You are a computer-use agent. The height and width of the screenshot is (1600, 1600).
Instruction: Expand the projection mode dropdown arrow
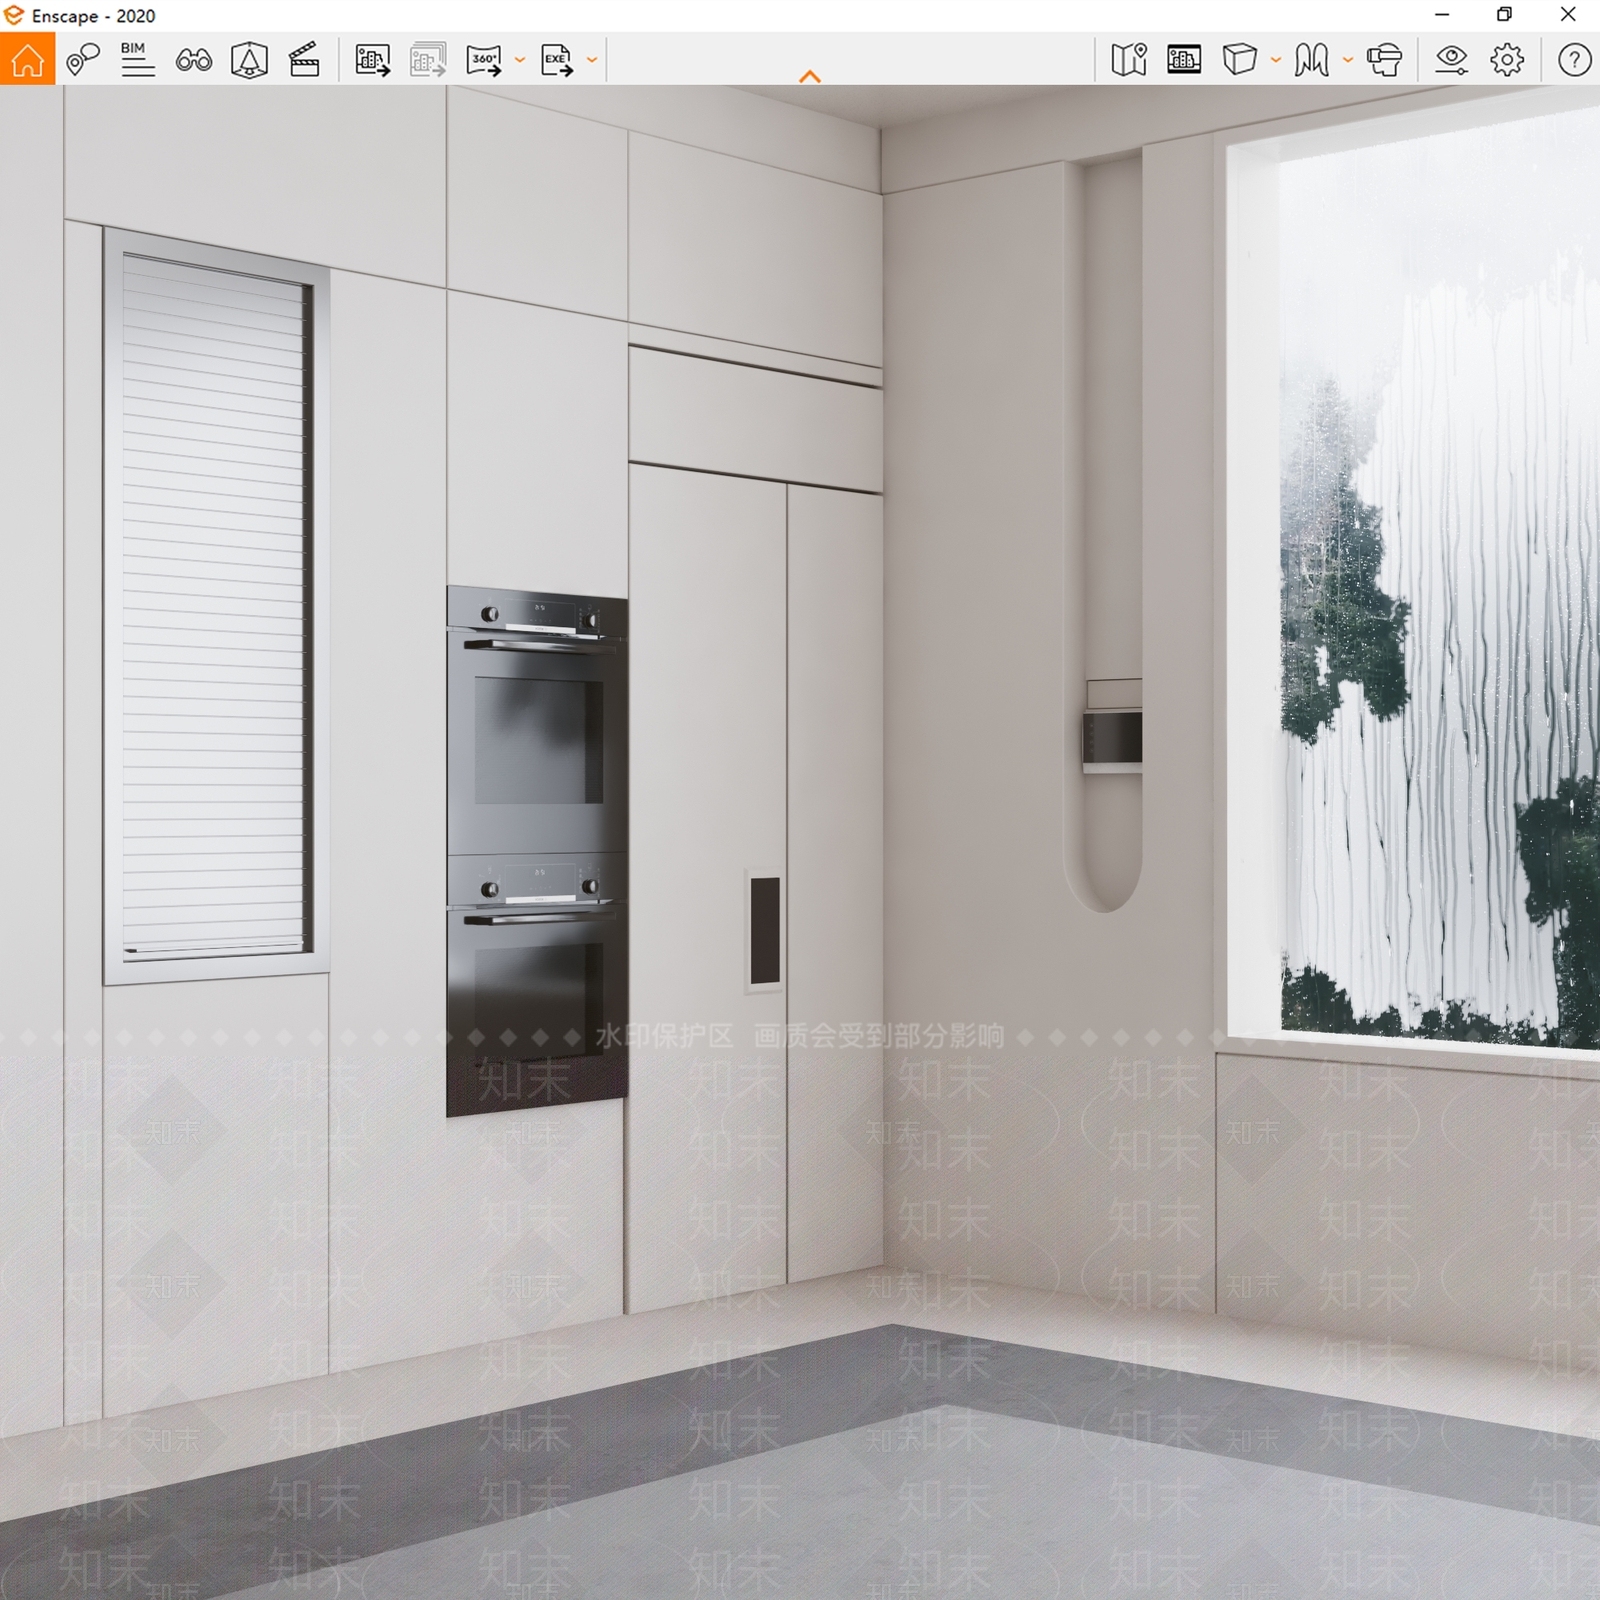pos(1275,60)
